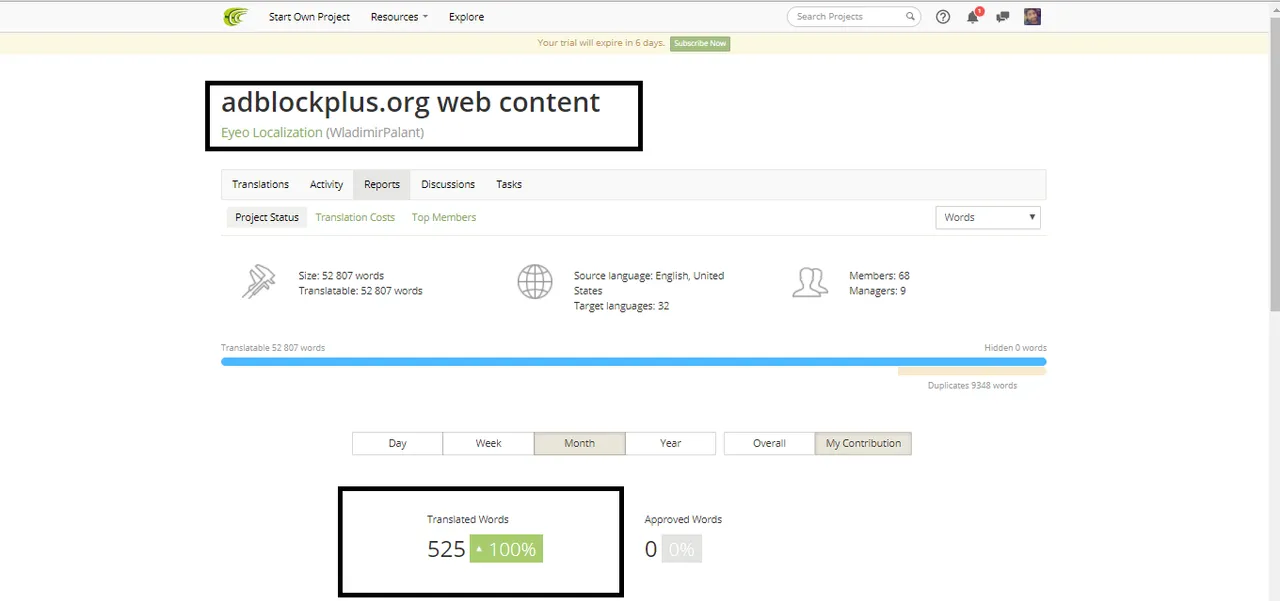The height and width of the screenshot is (601, 1280).
Task: Click the gray 0% badge
Action: click(x=680, y=549)
